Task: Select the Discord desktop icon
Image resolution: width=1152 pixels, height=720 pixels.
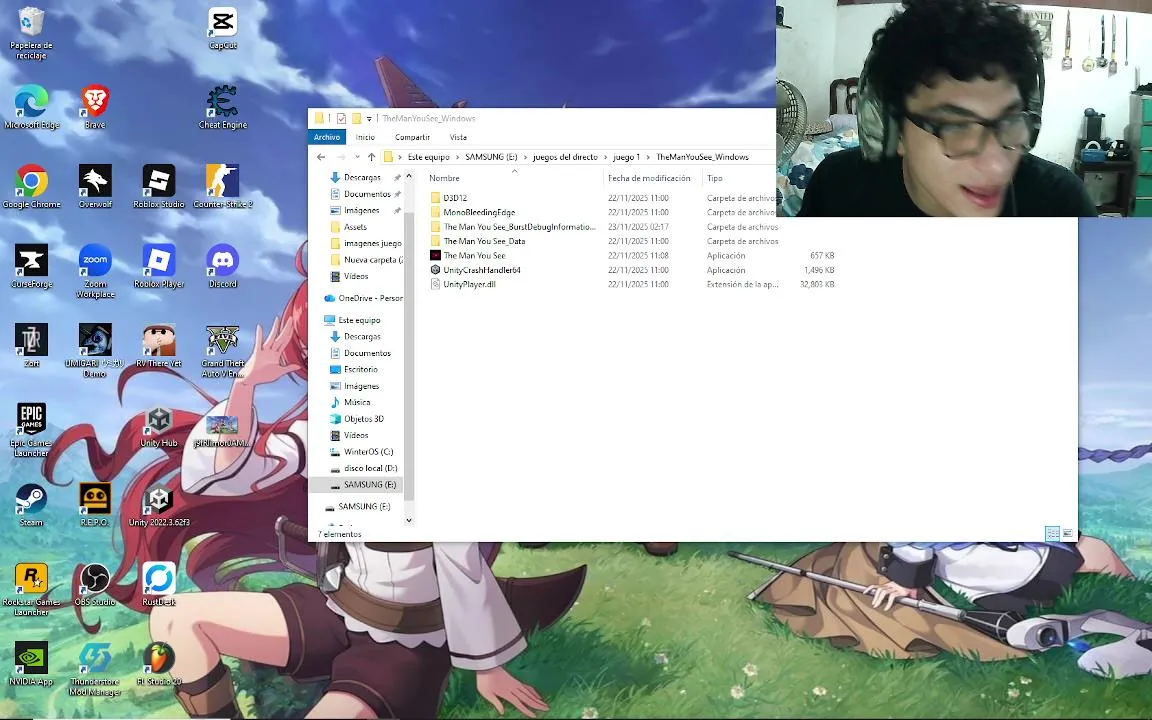Action: pyautogui.click(x=223, y=266)
